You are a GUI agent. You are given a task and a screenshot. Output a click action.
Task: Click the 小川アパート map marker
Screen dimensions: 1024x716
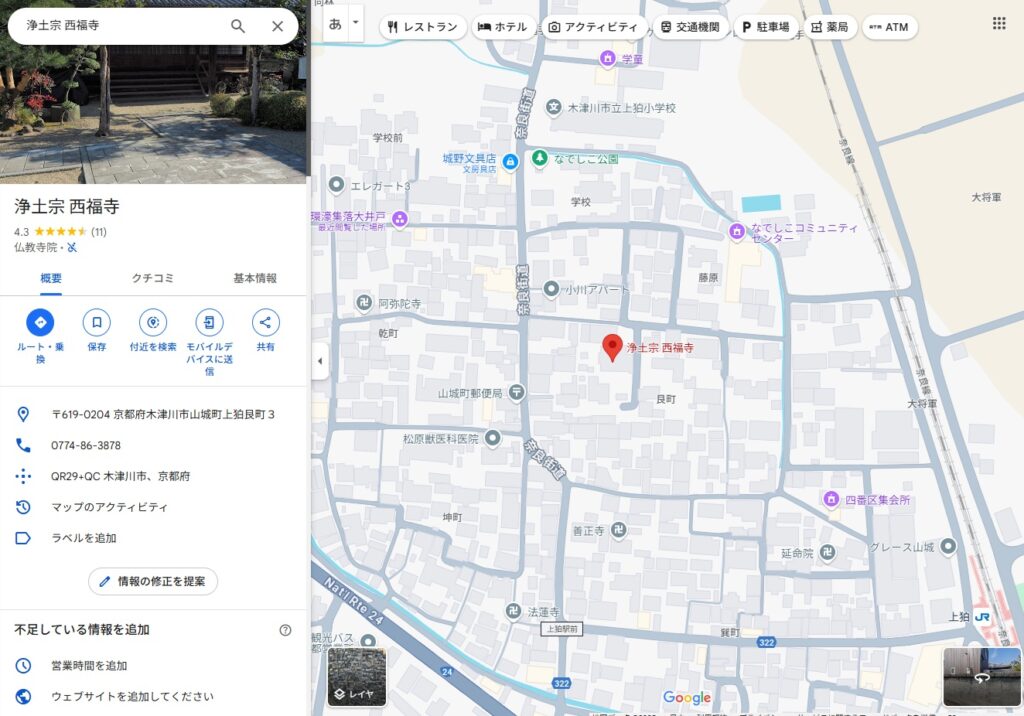point(551,288)
